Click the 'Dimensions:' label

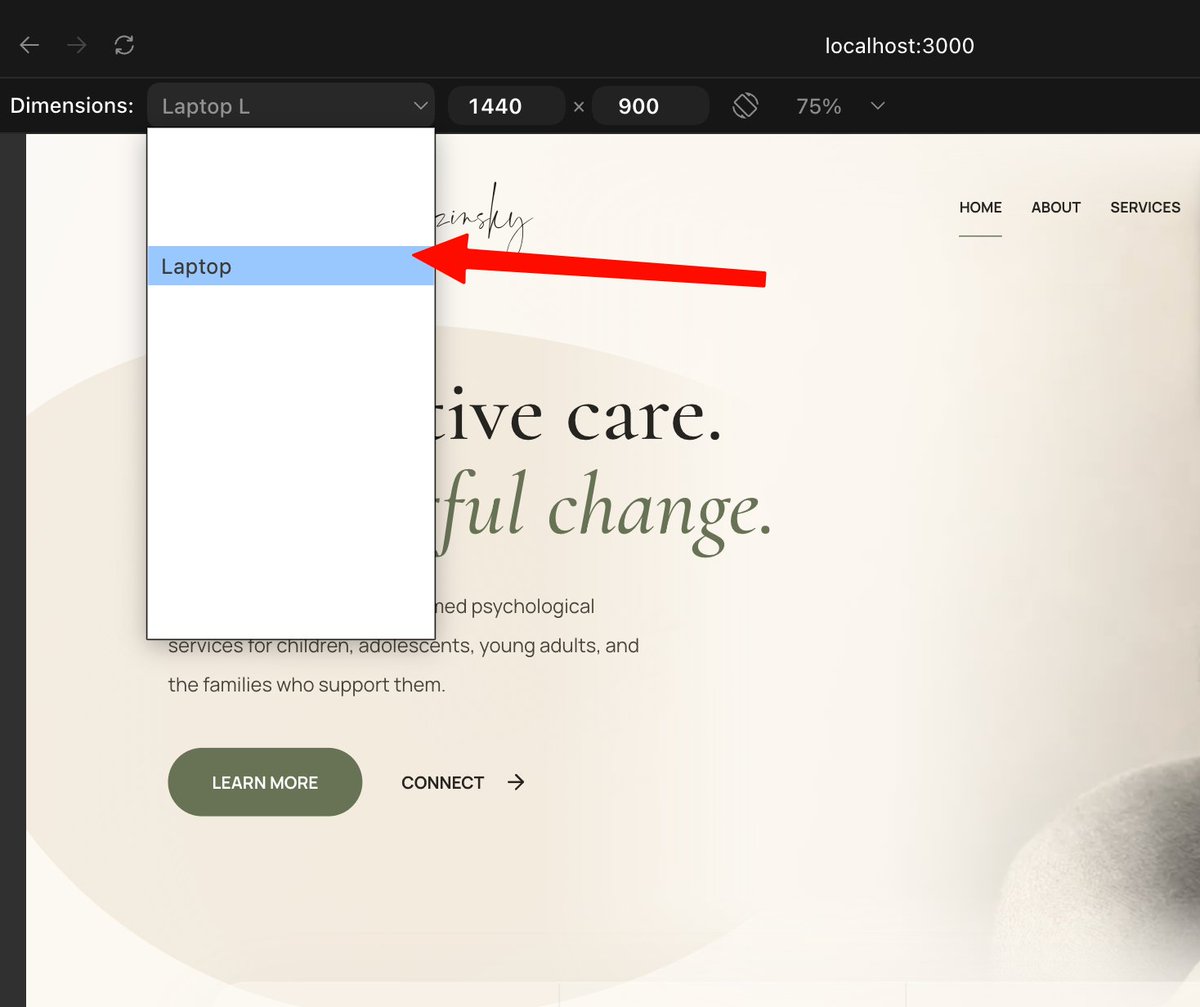[x=72, y=106]
